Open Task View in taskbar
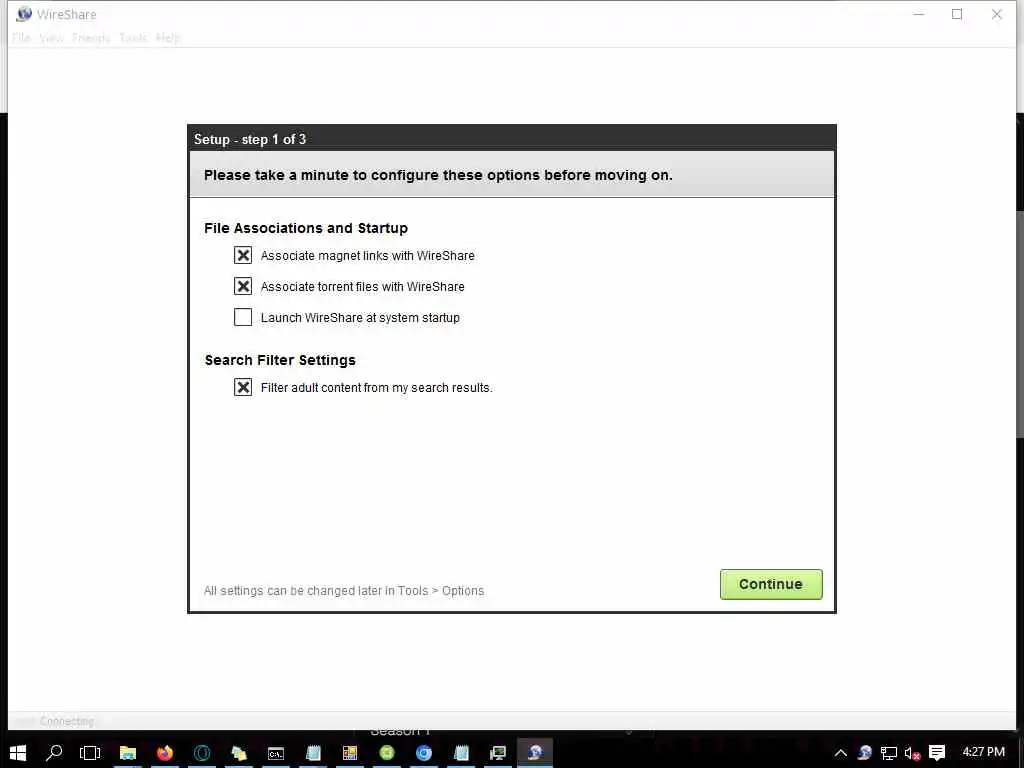 point(90,753)
